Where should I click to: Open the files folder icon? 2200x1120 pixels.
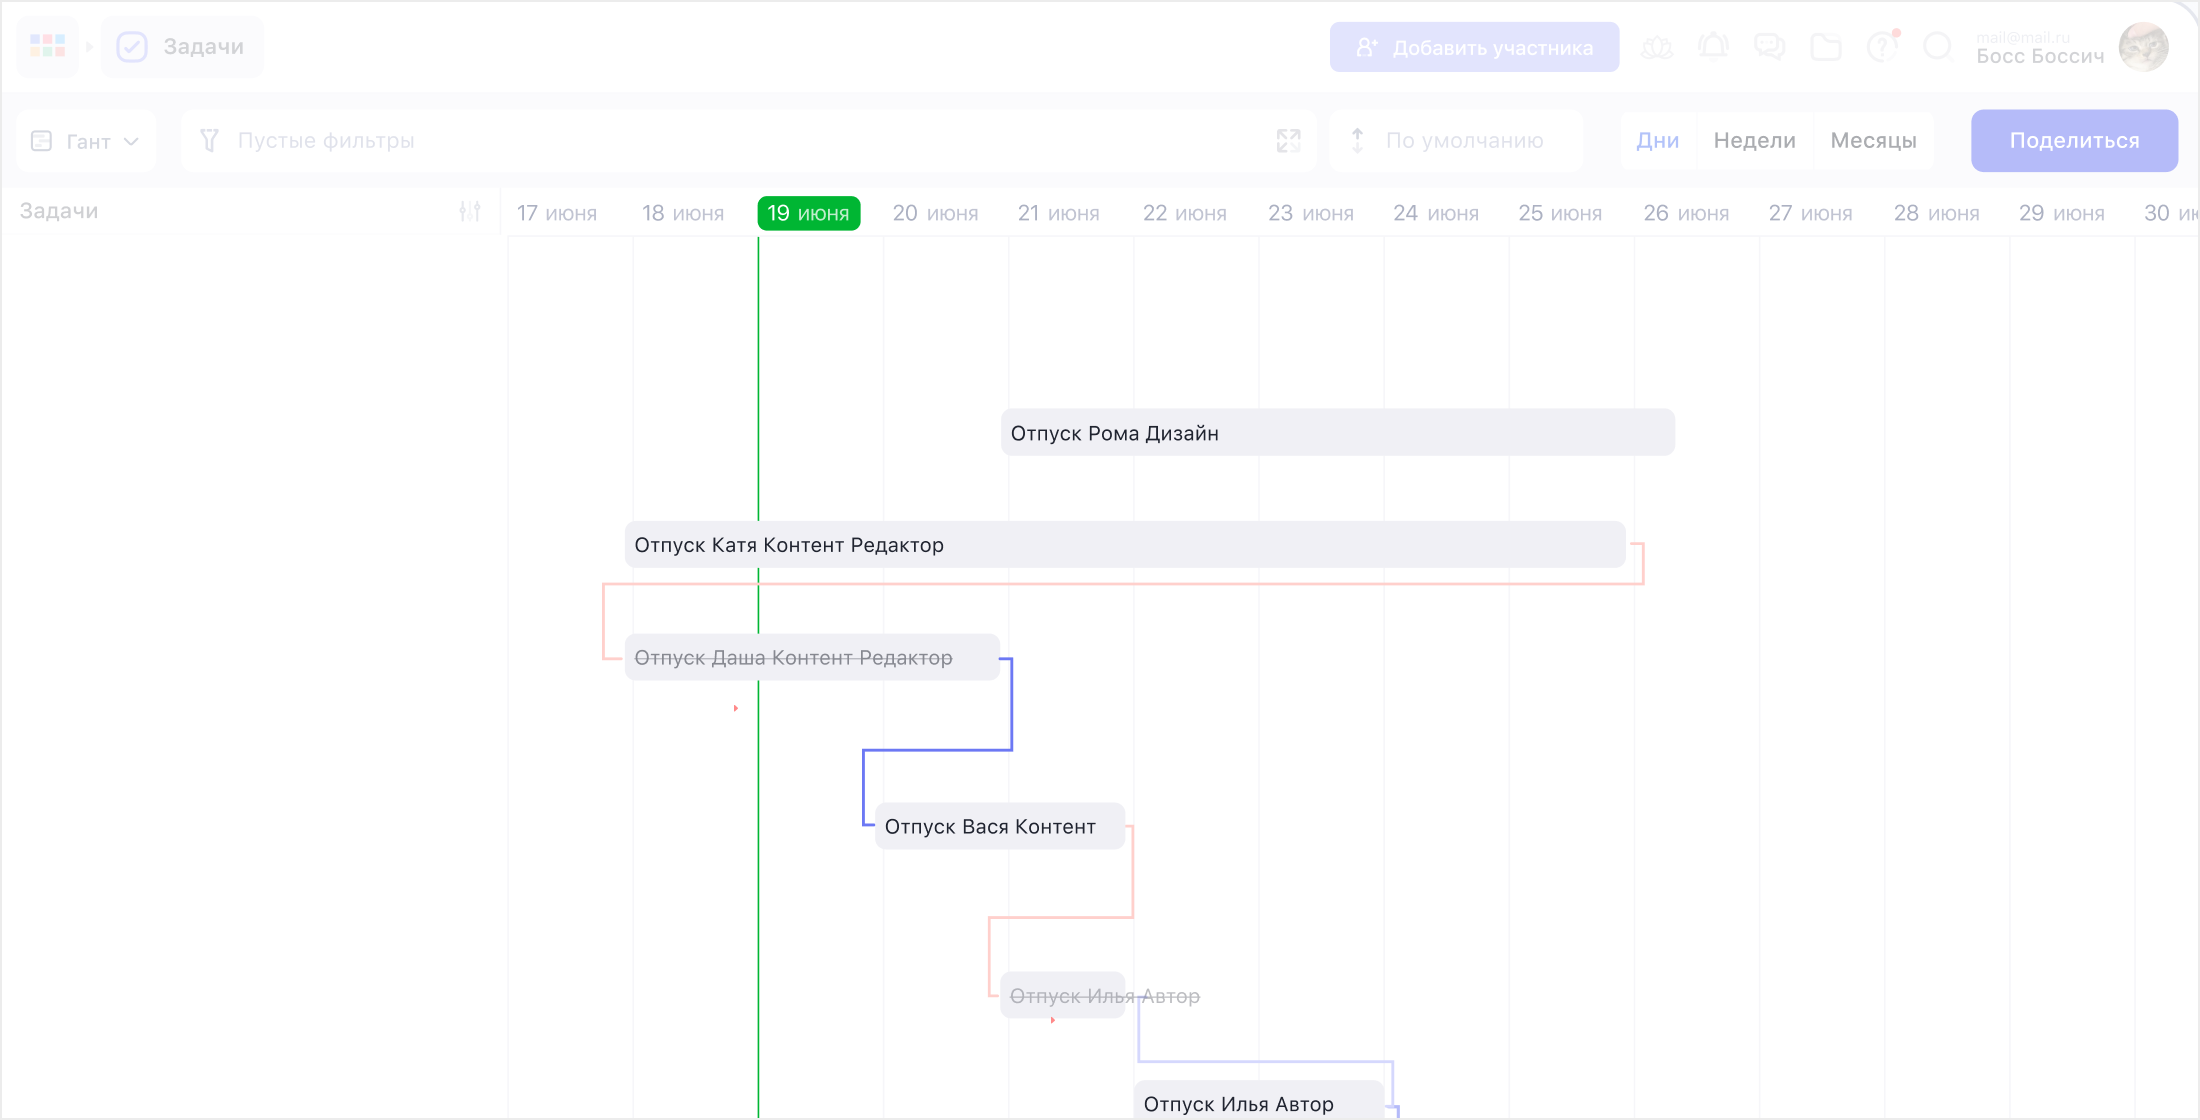(1826, 47)
